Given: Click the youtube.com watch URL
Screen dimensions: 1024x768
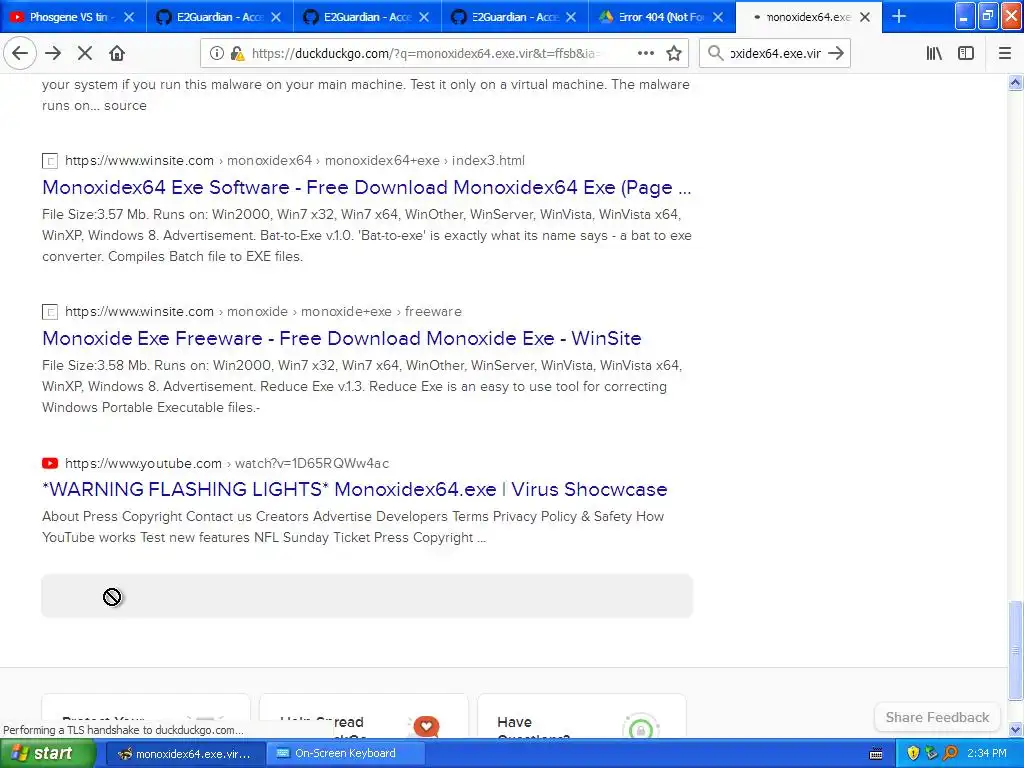Looking at the screenshot, I should point(227,463).
